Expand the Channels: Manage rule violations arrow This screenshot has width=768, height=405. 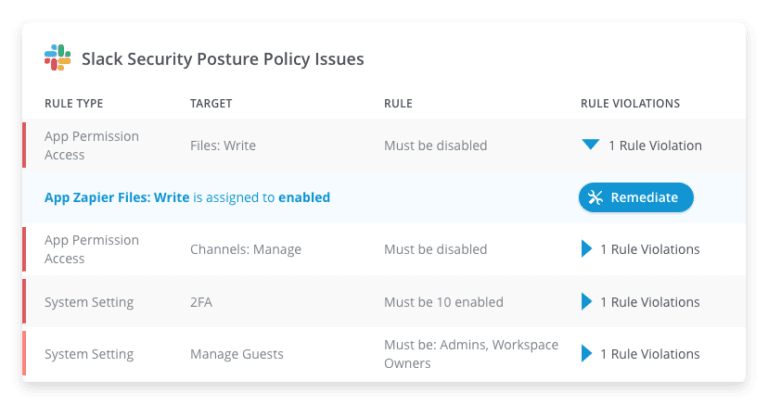click(x=586, y=249)
